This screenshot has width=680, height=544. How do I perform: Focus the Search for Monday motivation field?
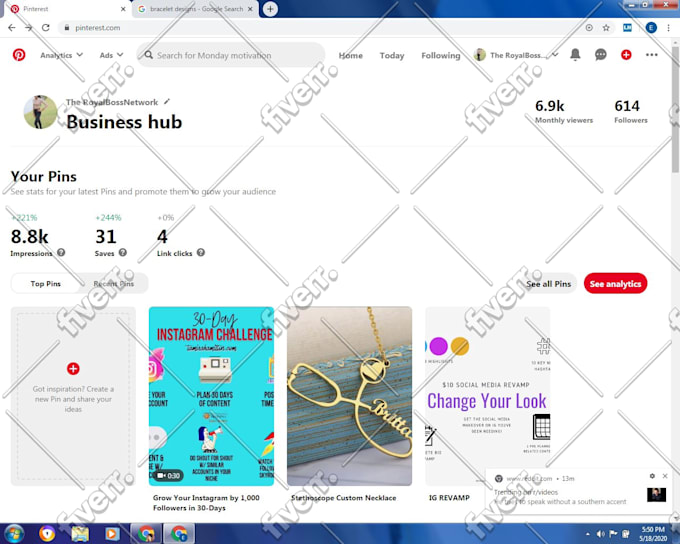pos(231,55)
